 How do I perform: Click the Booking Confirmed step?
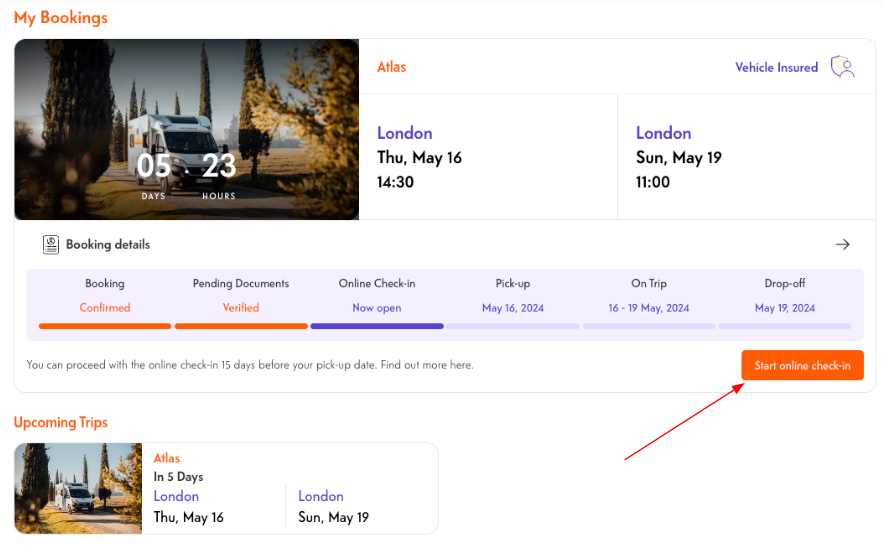point(105,296)
